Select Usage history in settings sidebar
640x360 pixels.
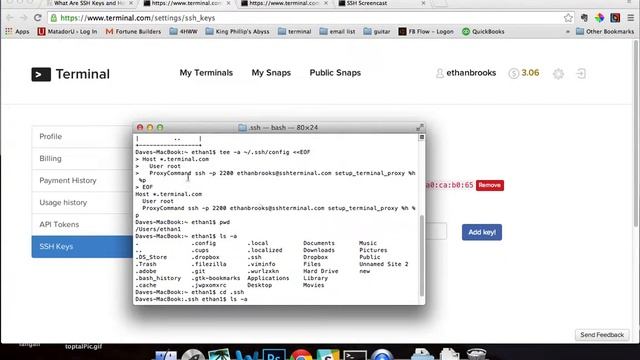82,202
